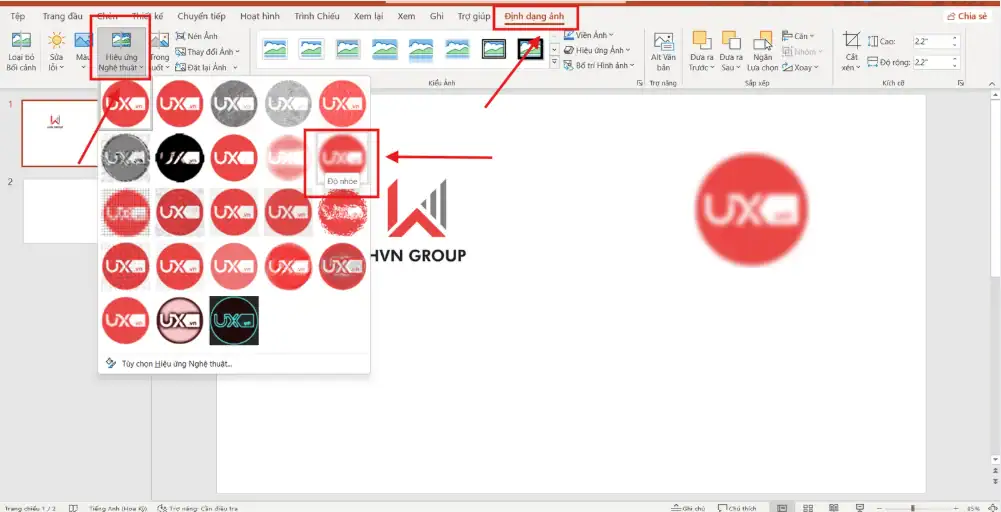
Task: Switch to Chuyển tiếp transitions tab
Action: click(201, 17)
